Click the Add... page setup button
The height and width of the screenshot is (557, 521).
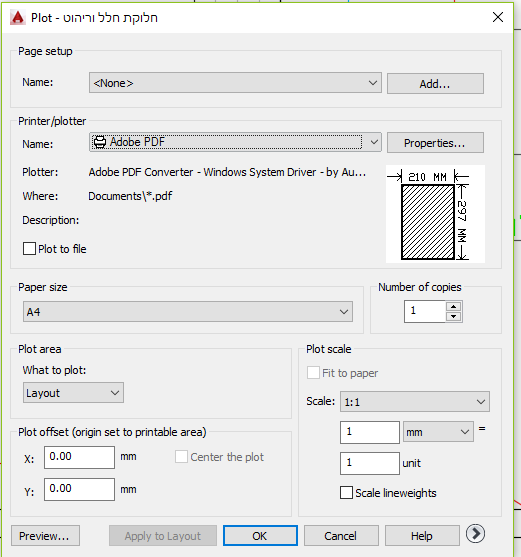coord(435,84)
